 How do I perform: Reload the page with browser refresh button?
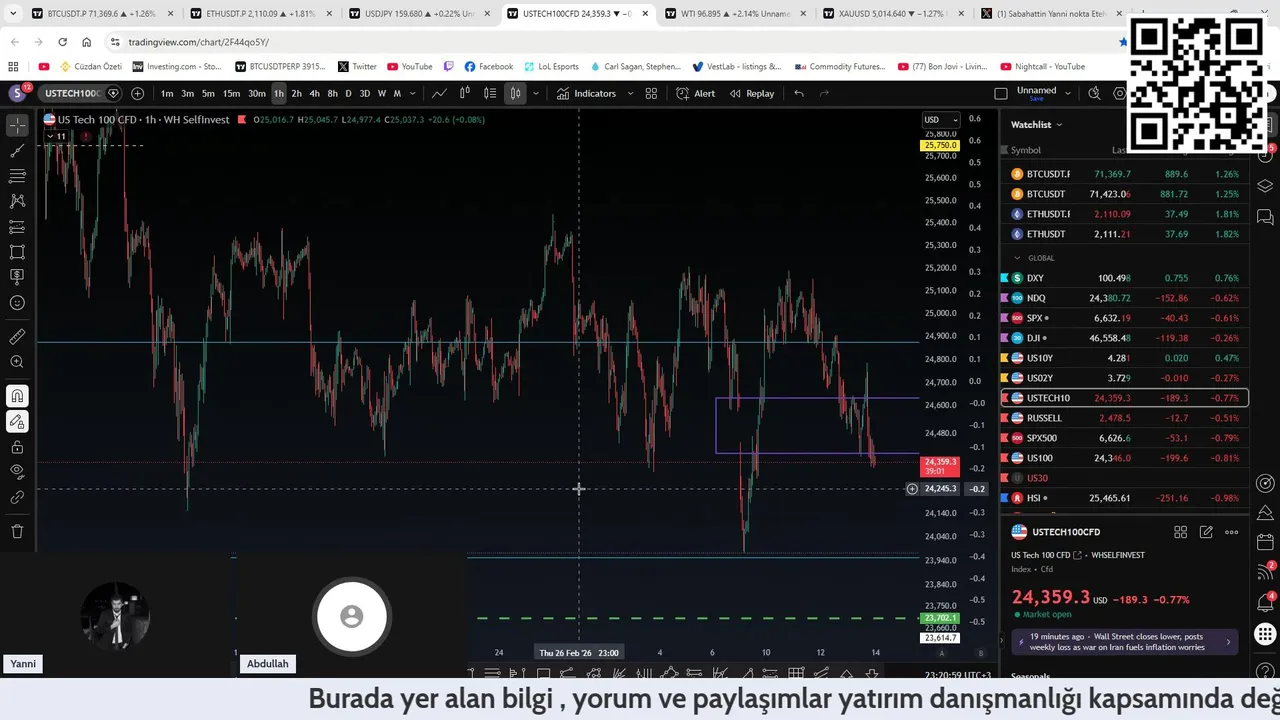click(62, 42)
